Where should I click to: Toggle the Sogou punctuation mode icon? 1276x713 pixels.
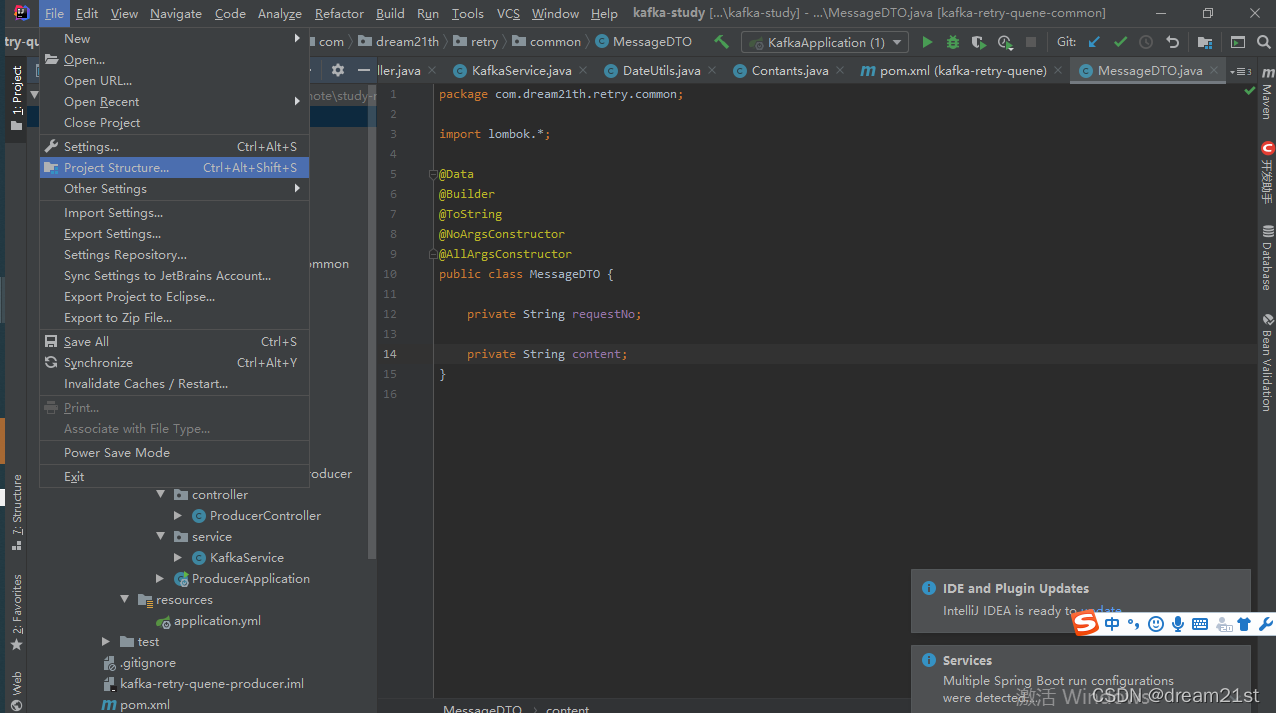[x=1134, y=624]
